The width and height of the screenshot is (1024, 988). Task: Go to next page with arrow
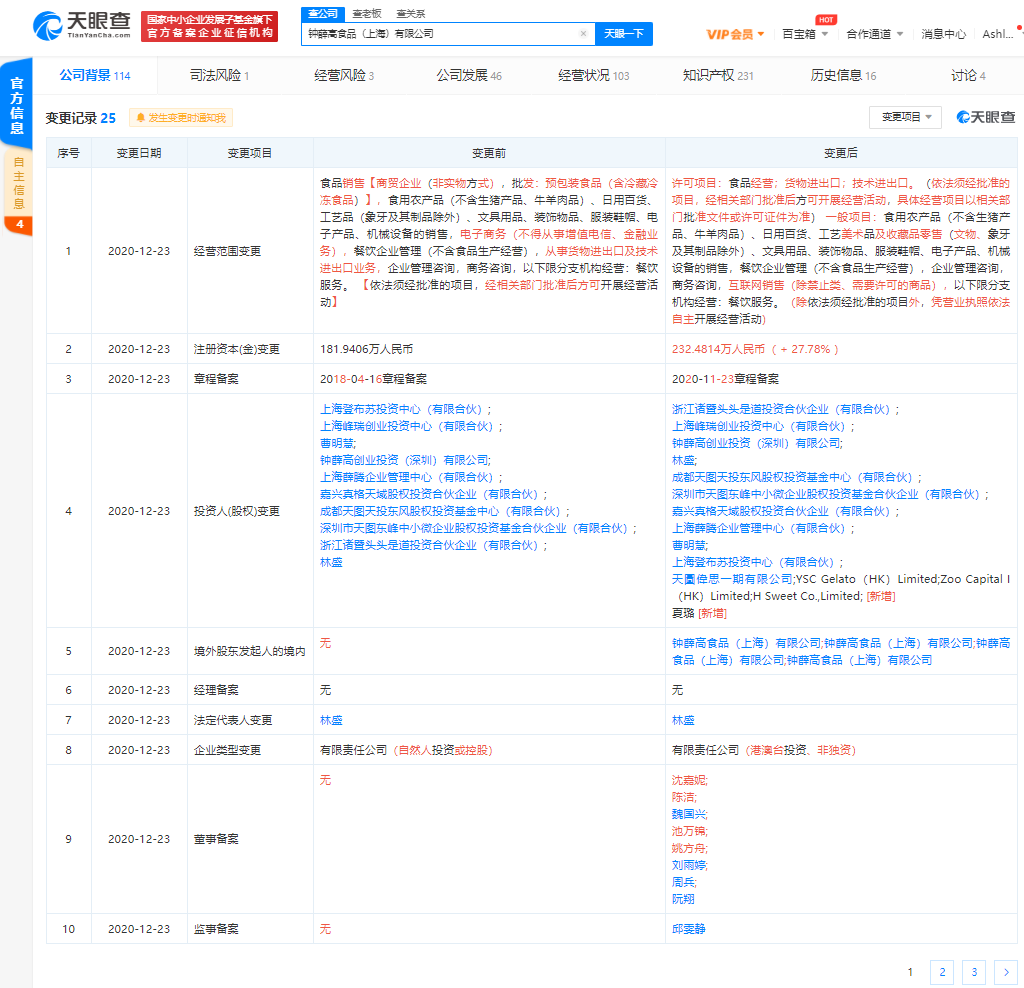(x=1006, y=971)
